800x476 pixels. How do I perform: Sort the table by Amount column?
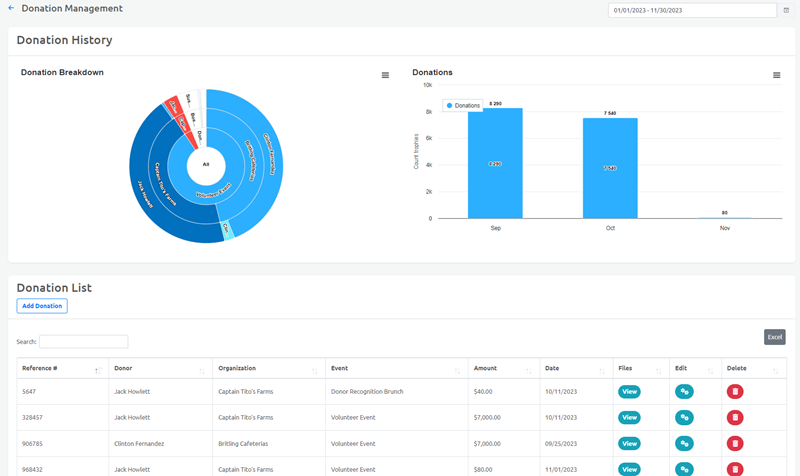[x=504, y=368]
